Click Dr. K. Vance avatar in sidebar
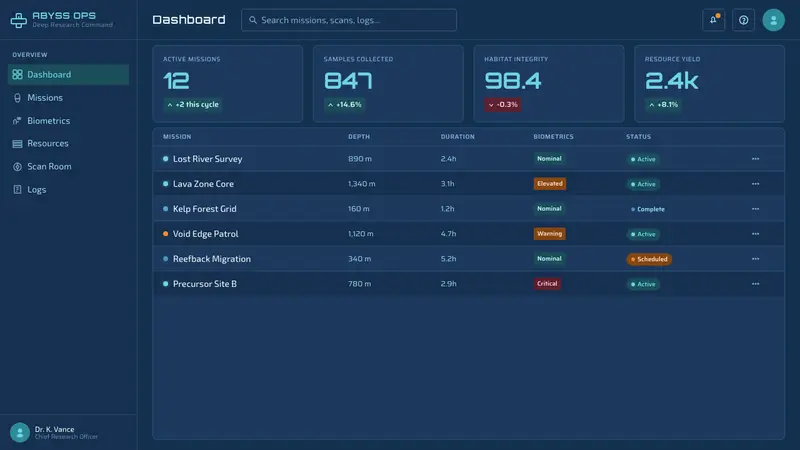 tap(20, 432)
